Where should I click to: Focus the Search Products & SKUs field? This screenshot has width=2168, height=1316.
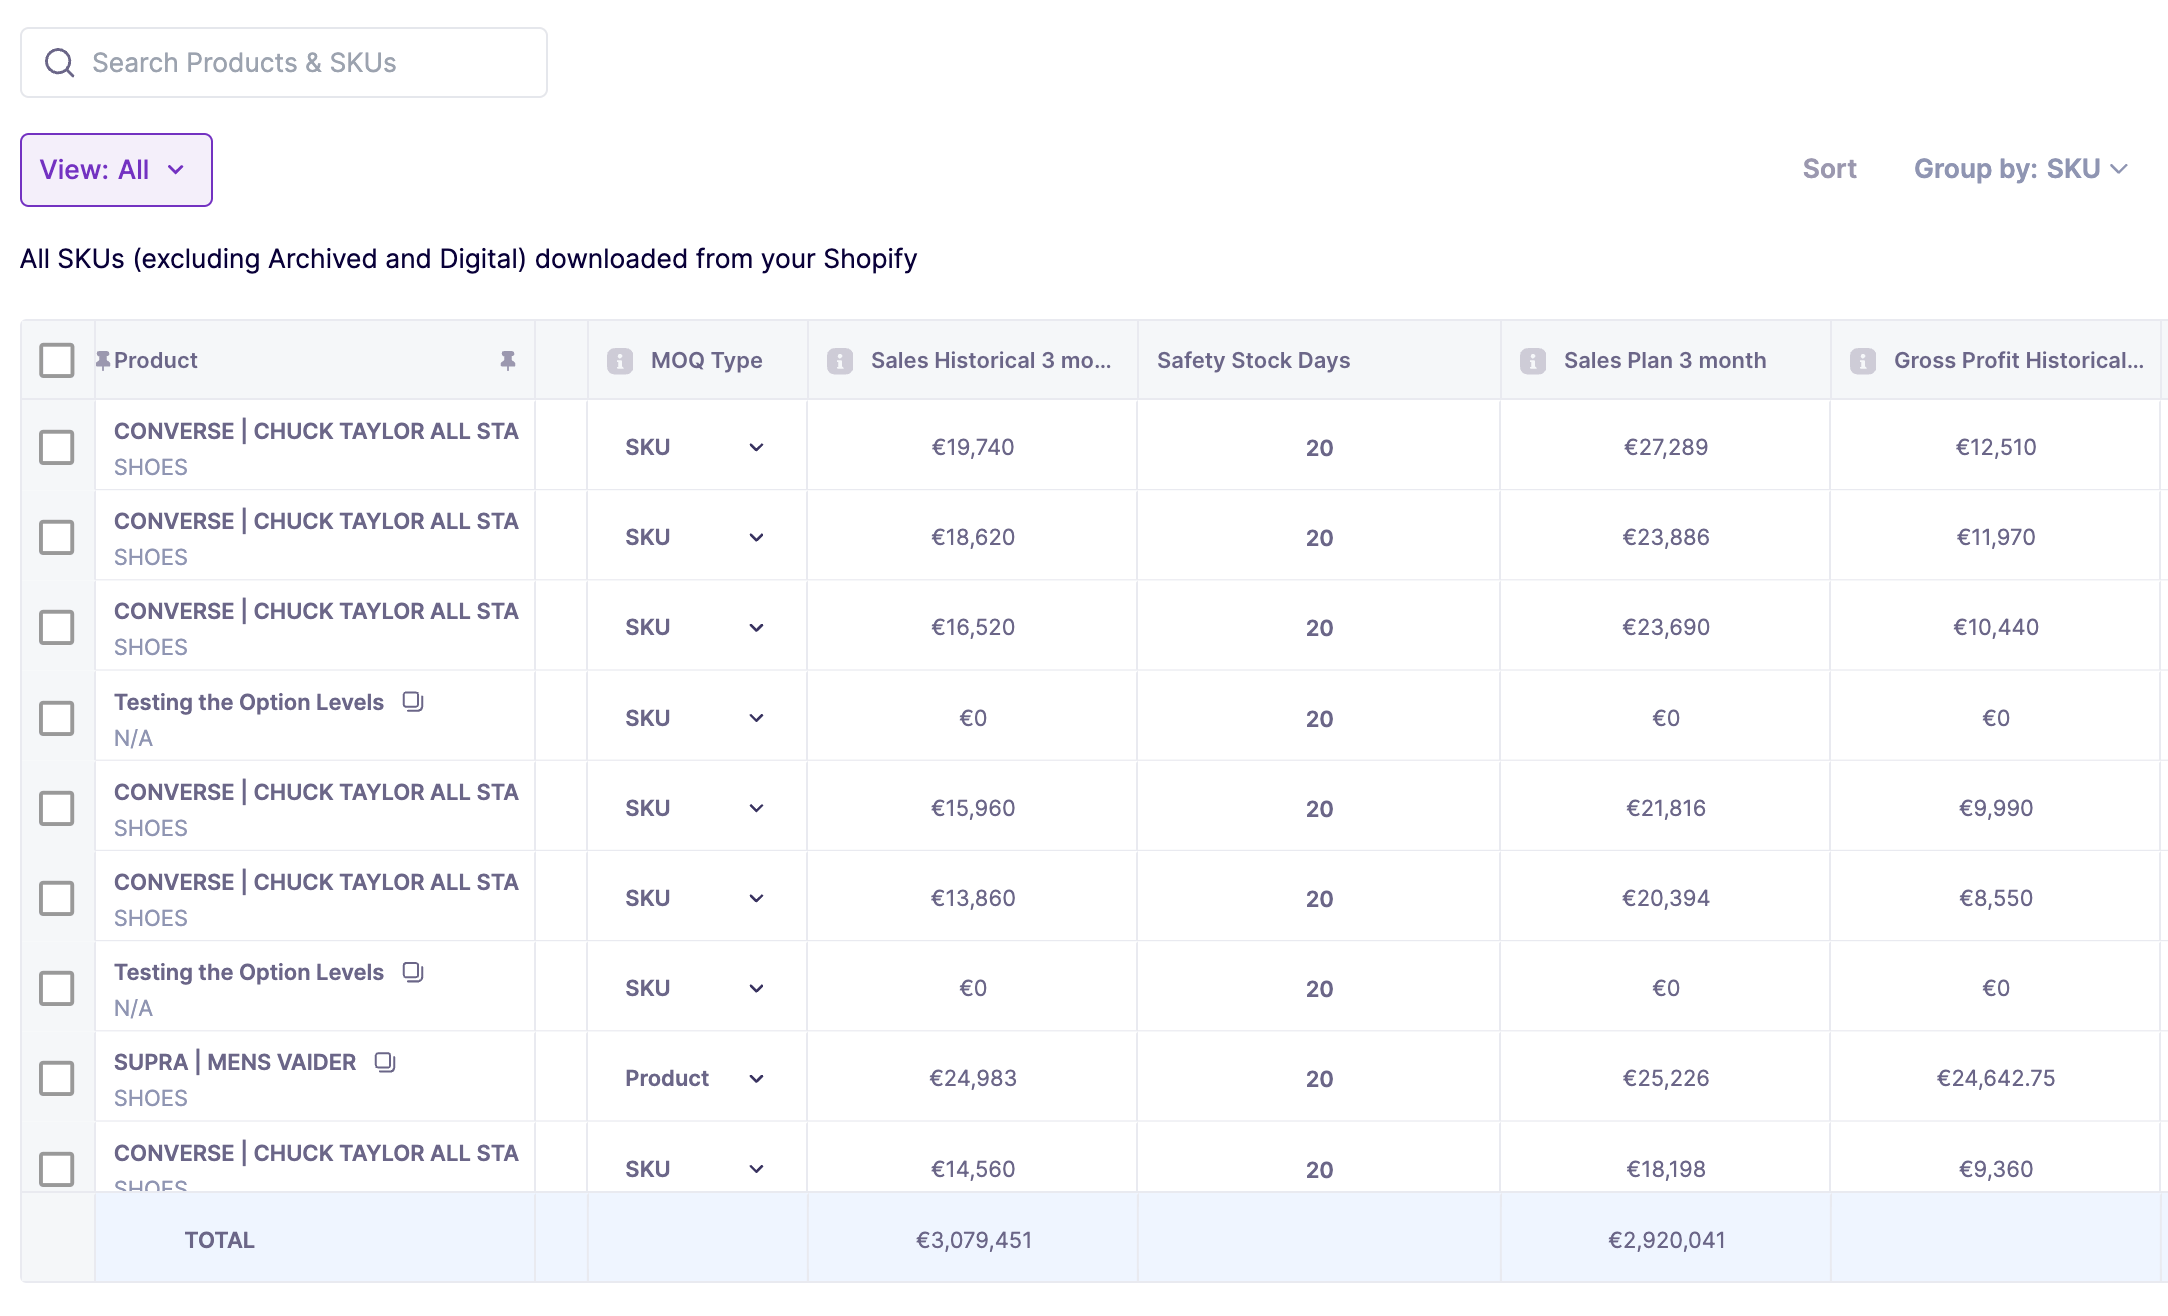[300, 63]
